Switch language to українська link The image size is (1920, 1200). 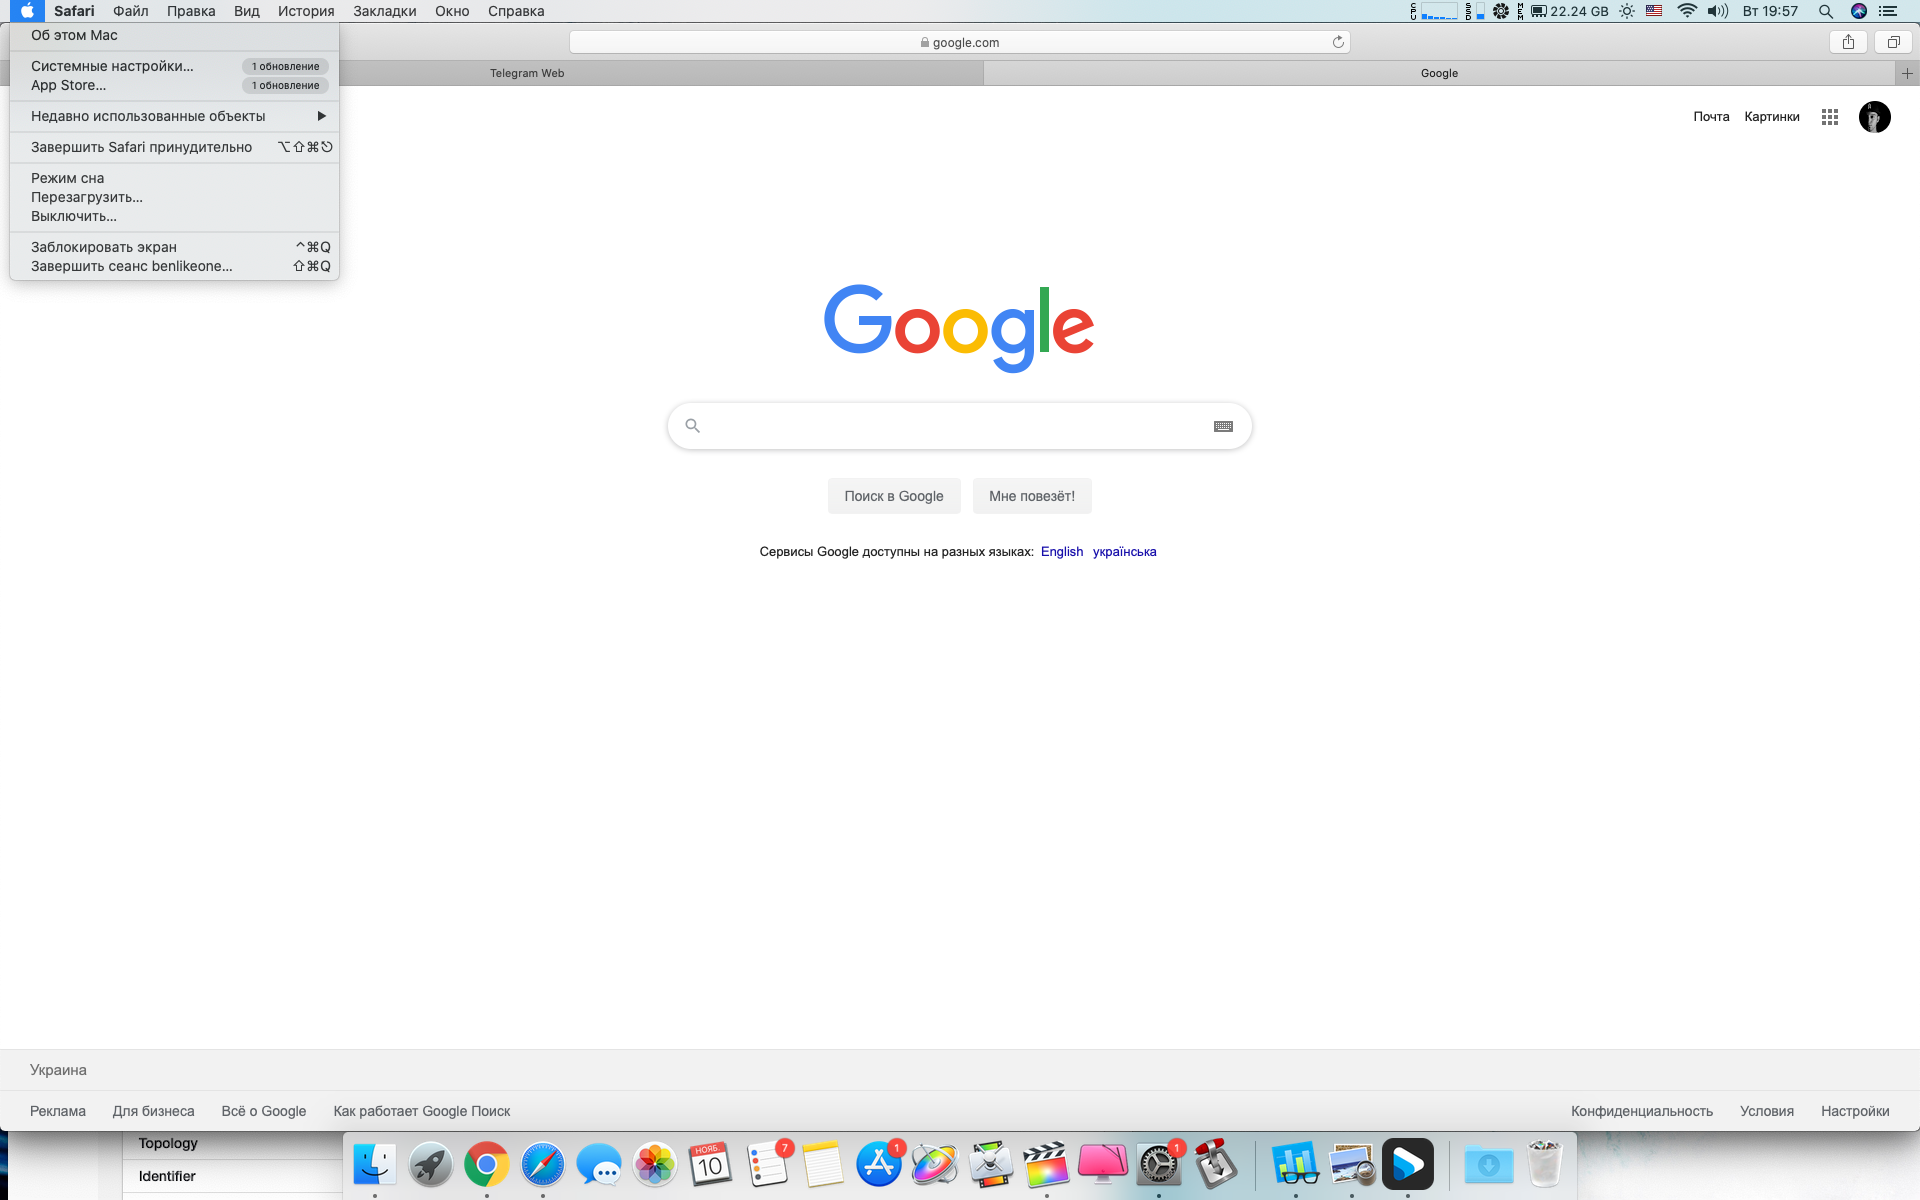point(1124,552)
